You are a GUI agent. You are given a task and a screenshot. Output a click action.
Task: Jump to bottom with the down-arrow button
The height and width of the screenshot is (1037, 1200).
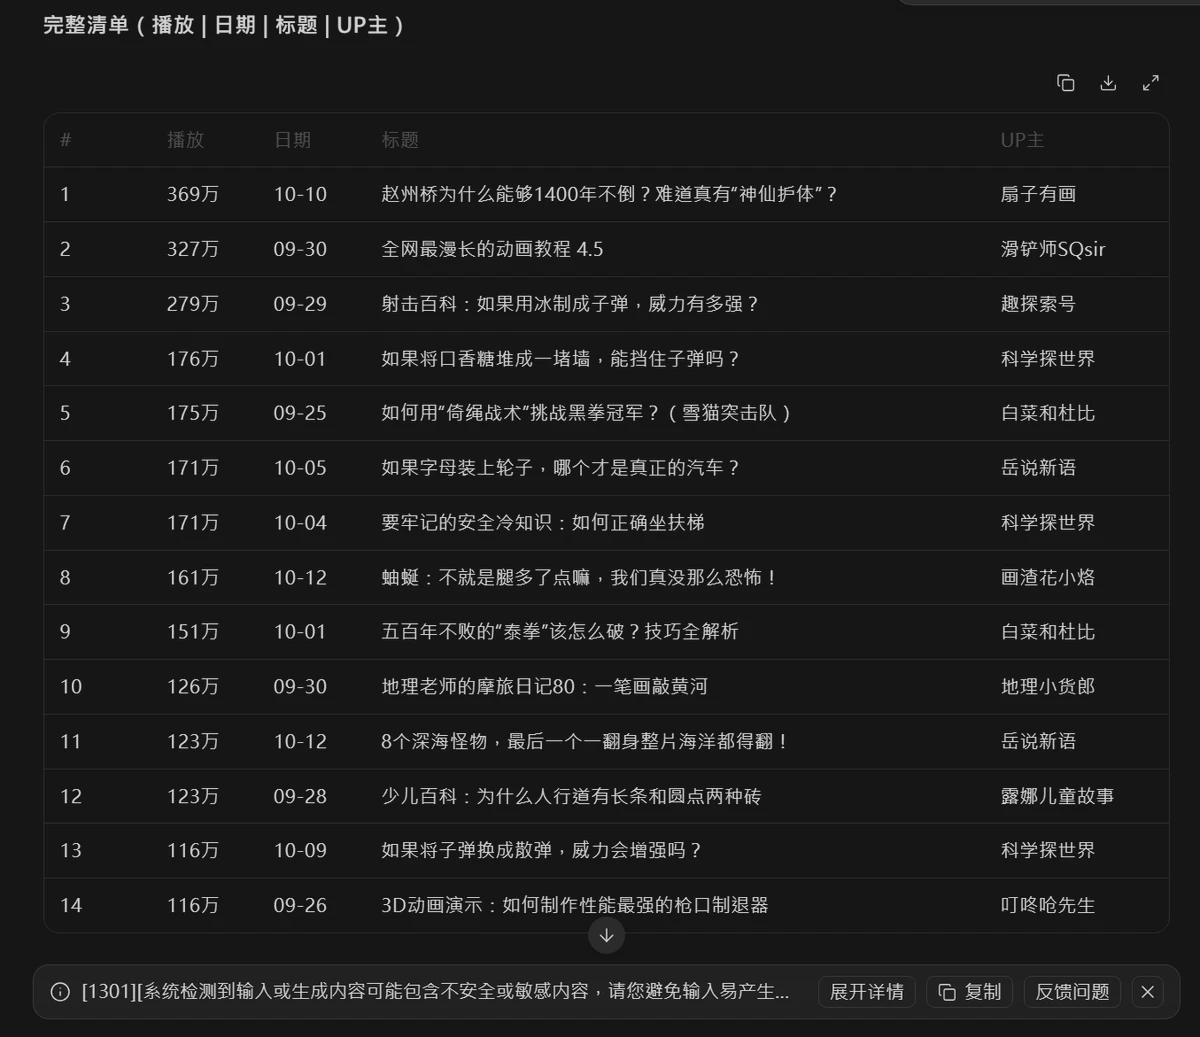pos(606,936)
